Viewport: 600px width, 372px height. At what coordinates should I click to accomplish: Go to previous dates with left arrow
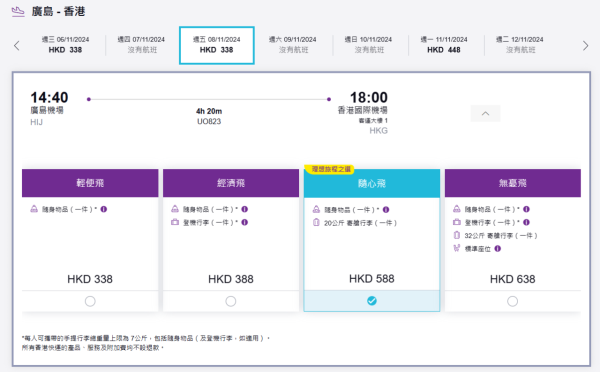pos(16,46)
